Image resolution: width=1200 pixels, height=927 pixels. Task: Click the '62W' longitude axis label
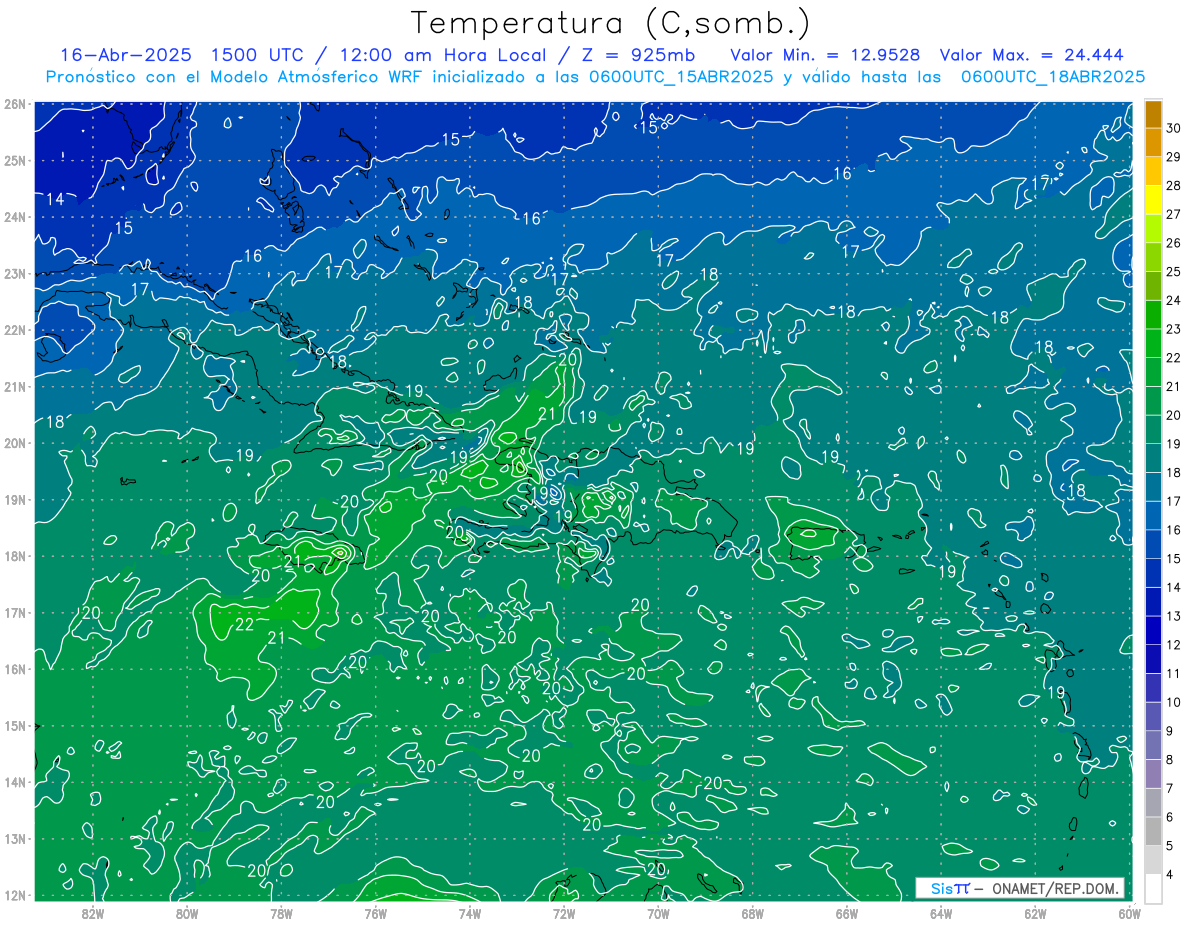pos(1035,912)
